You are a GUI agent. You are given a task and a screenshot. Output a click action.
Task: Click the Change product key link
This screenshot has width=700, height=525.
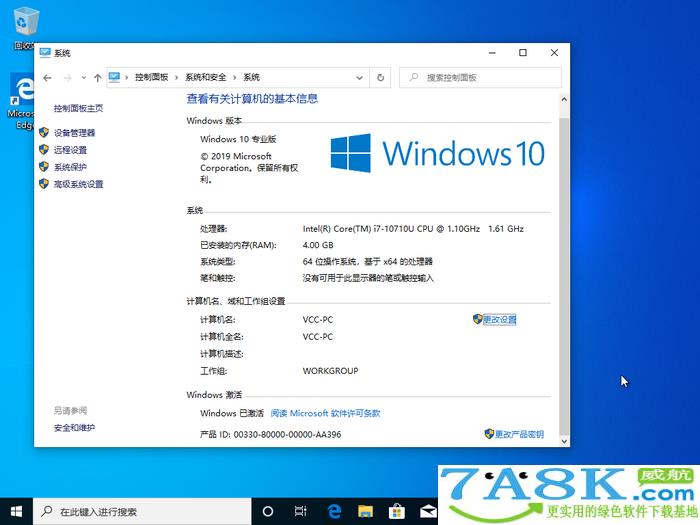point(519,434)
